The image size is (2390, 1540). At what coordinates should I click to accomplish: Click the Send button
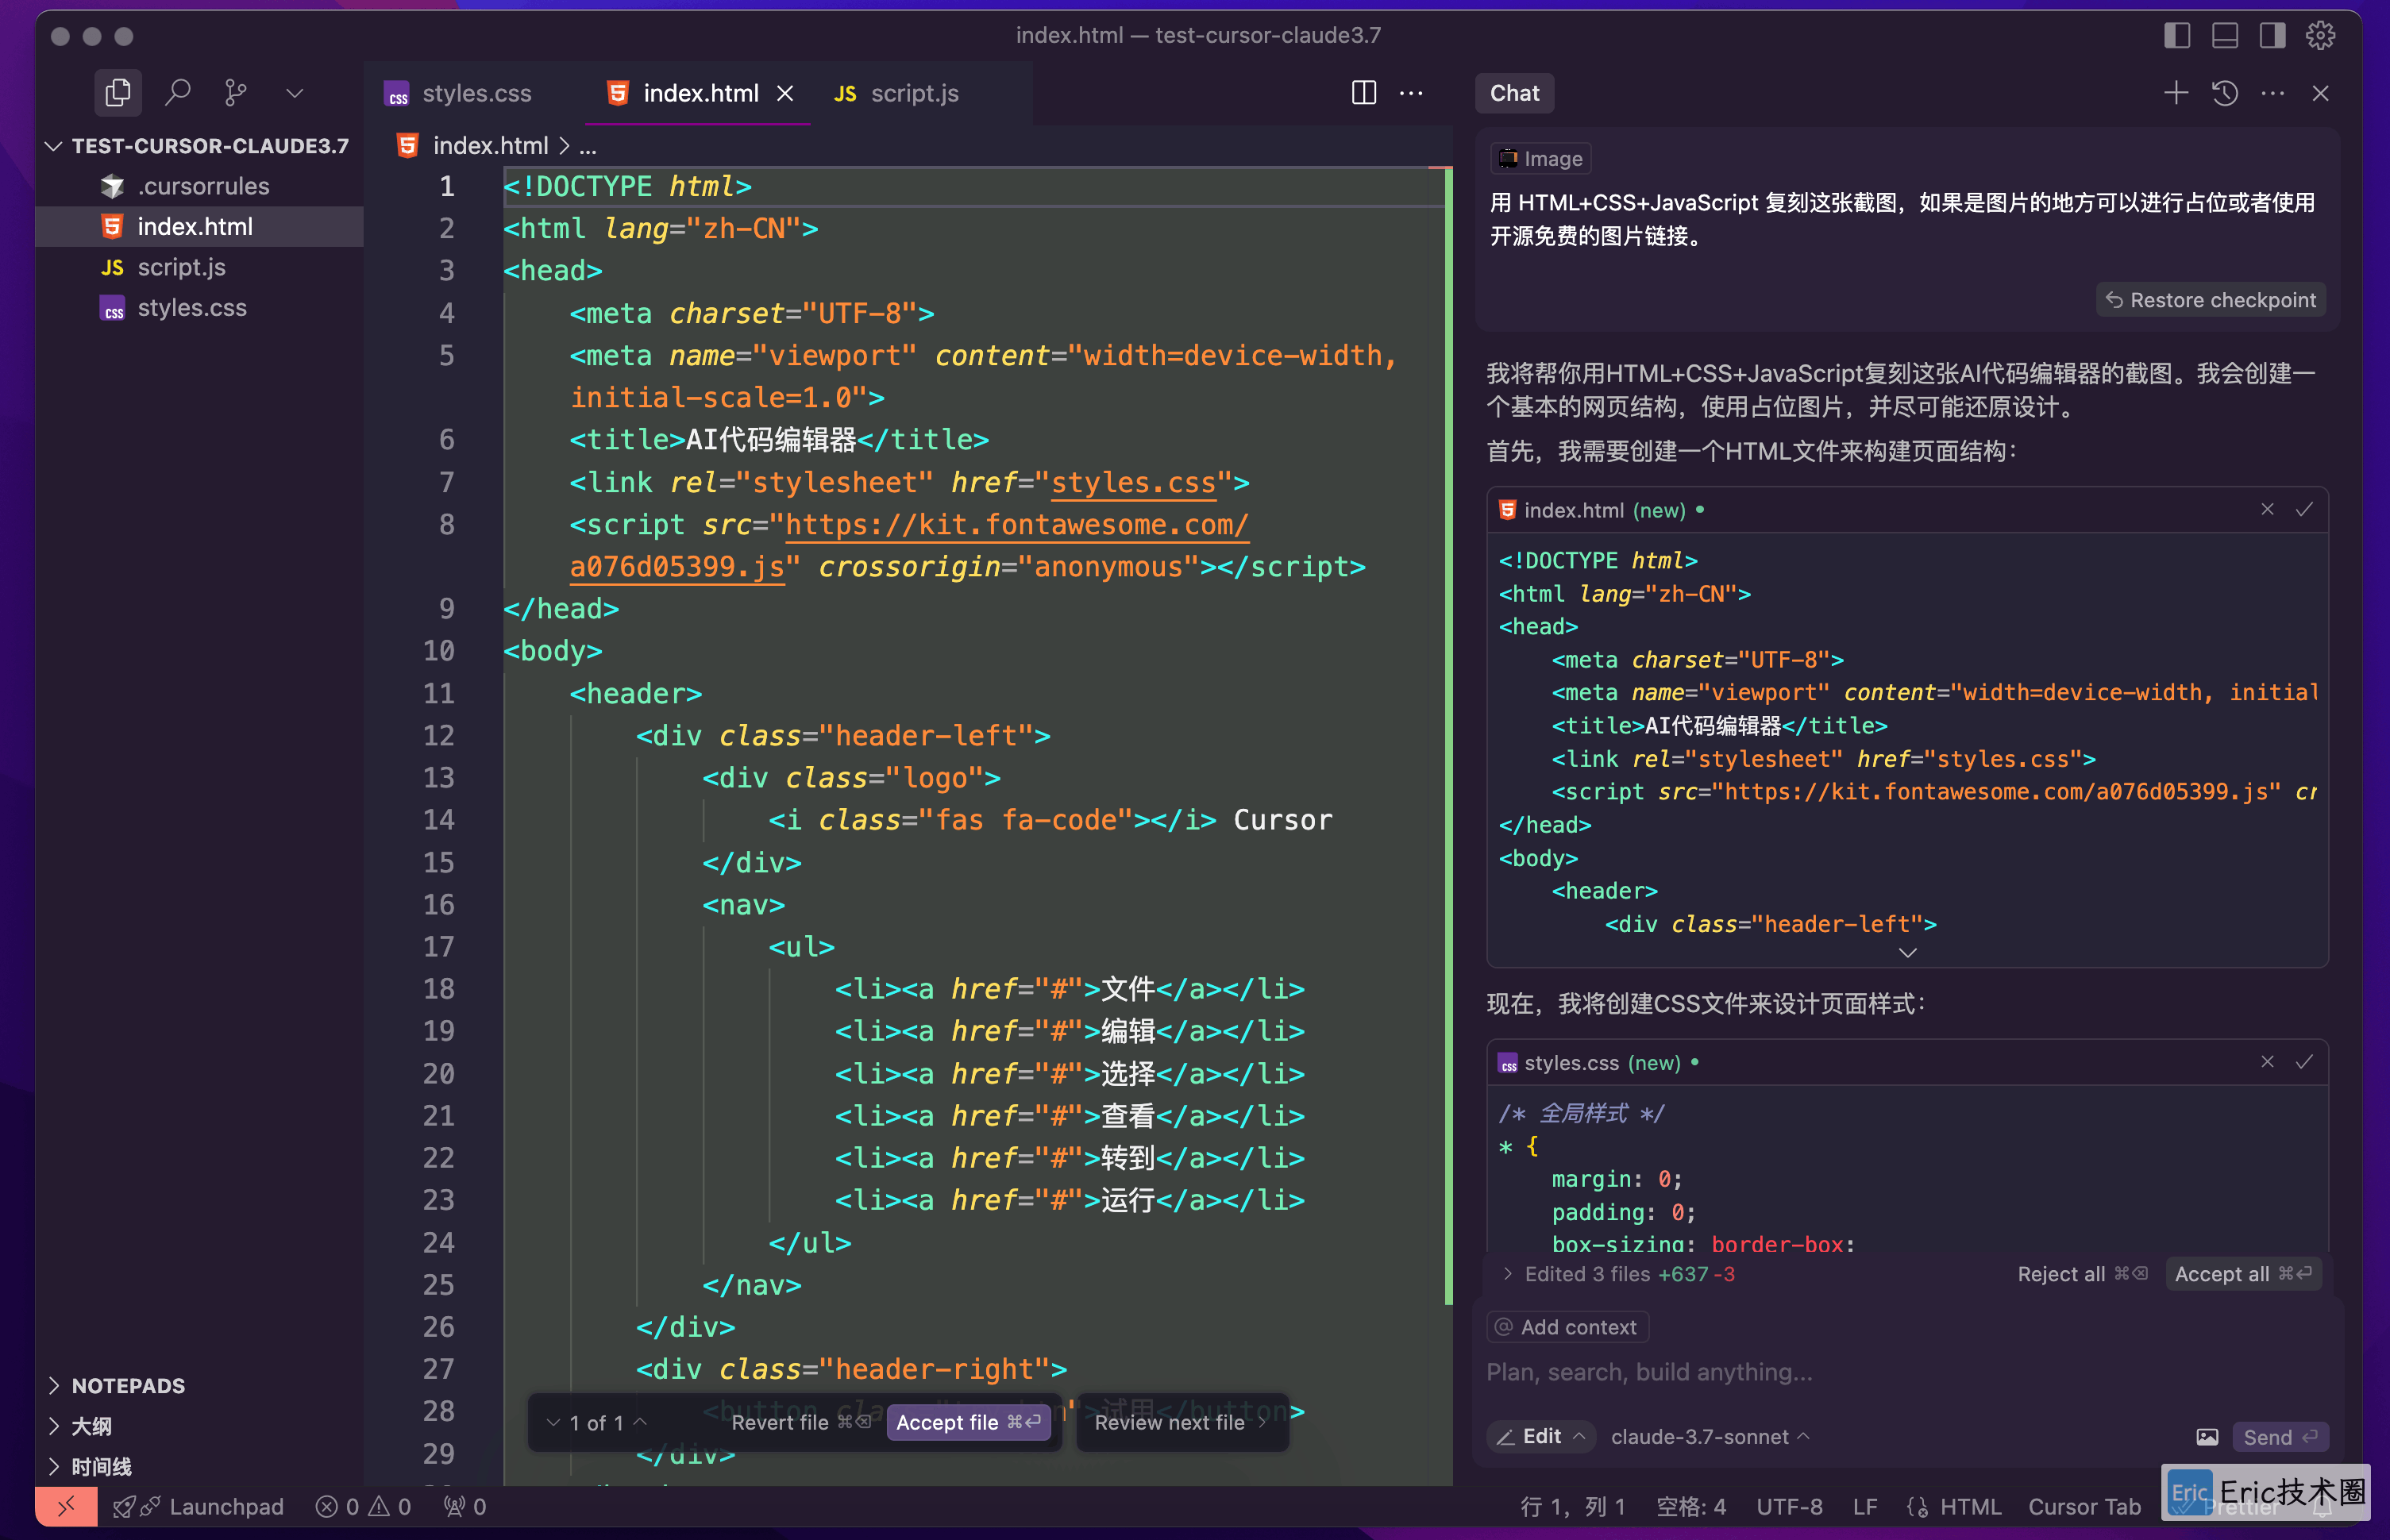(x=2280, y=1437)
